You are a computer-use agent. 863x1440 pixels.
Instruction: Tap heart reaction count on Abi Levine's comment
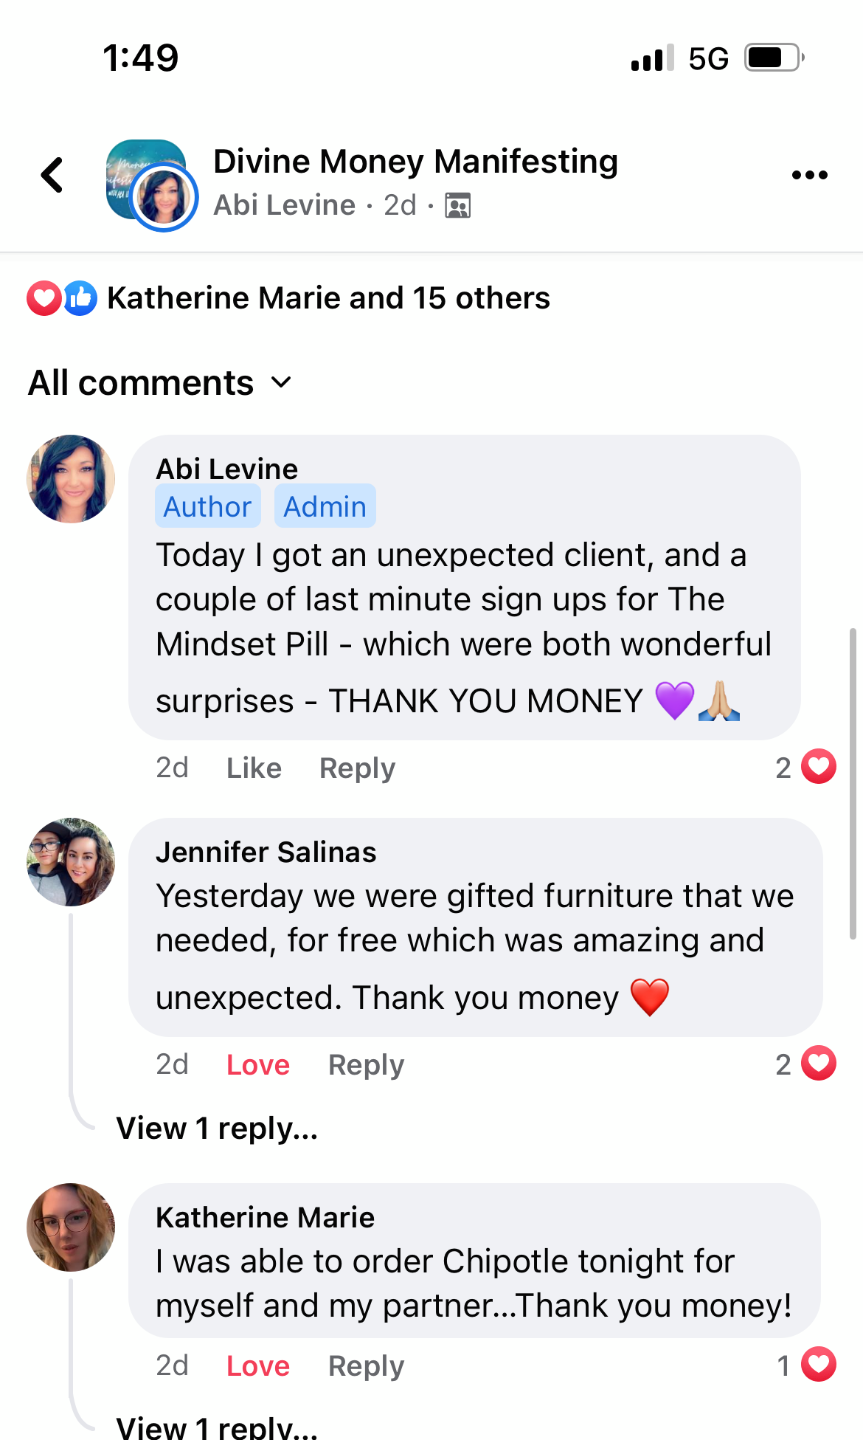806,767
